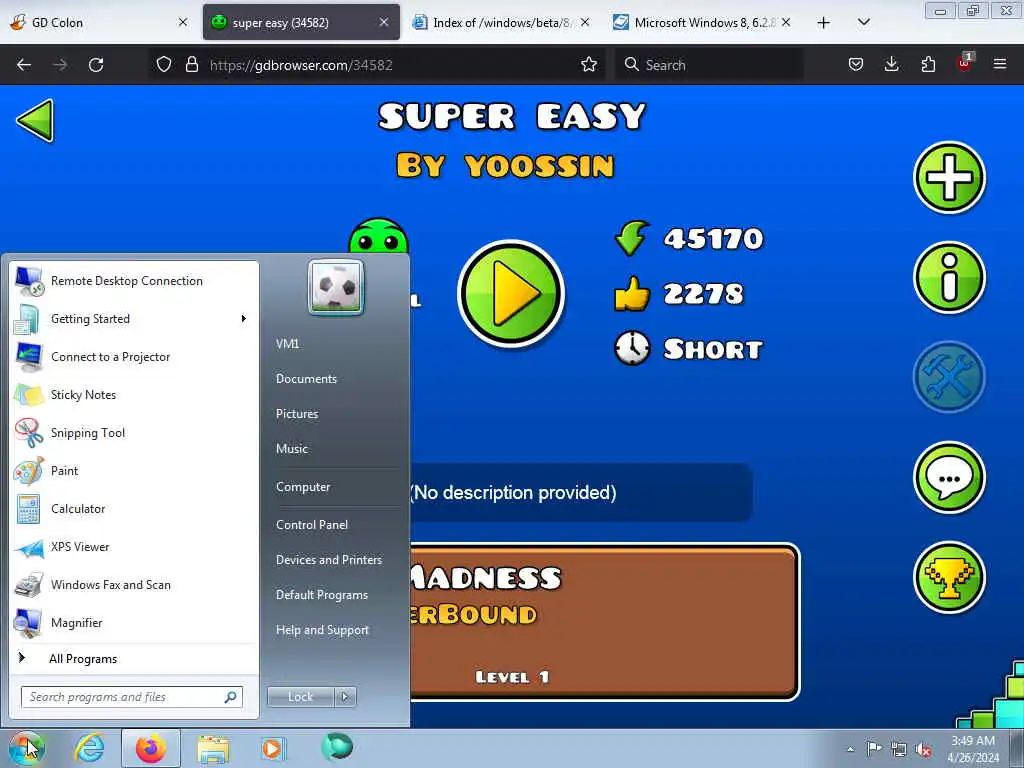Click the clock length icon
The height and width of the screenshot is (768, 1024).
(x=632, y=348)
